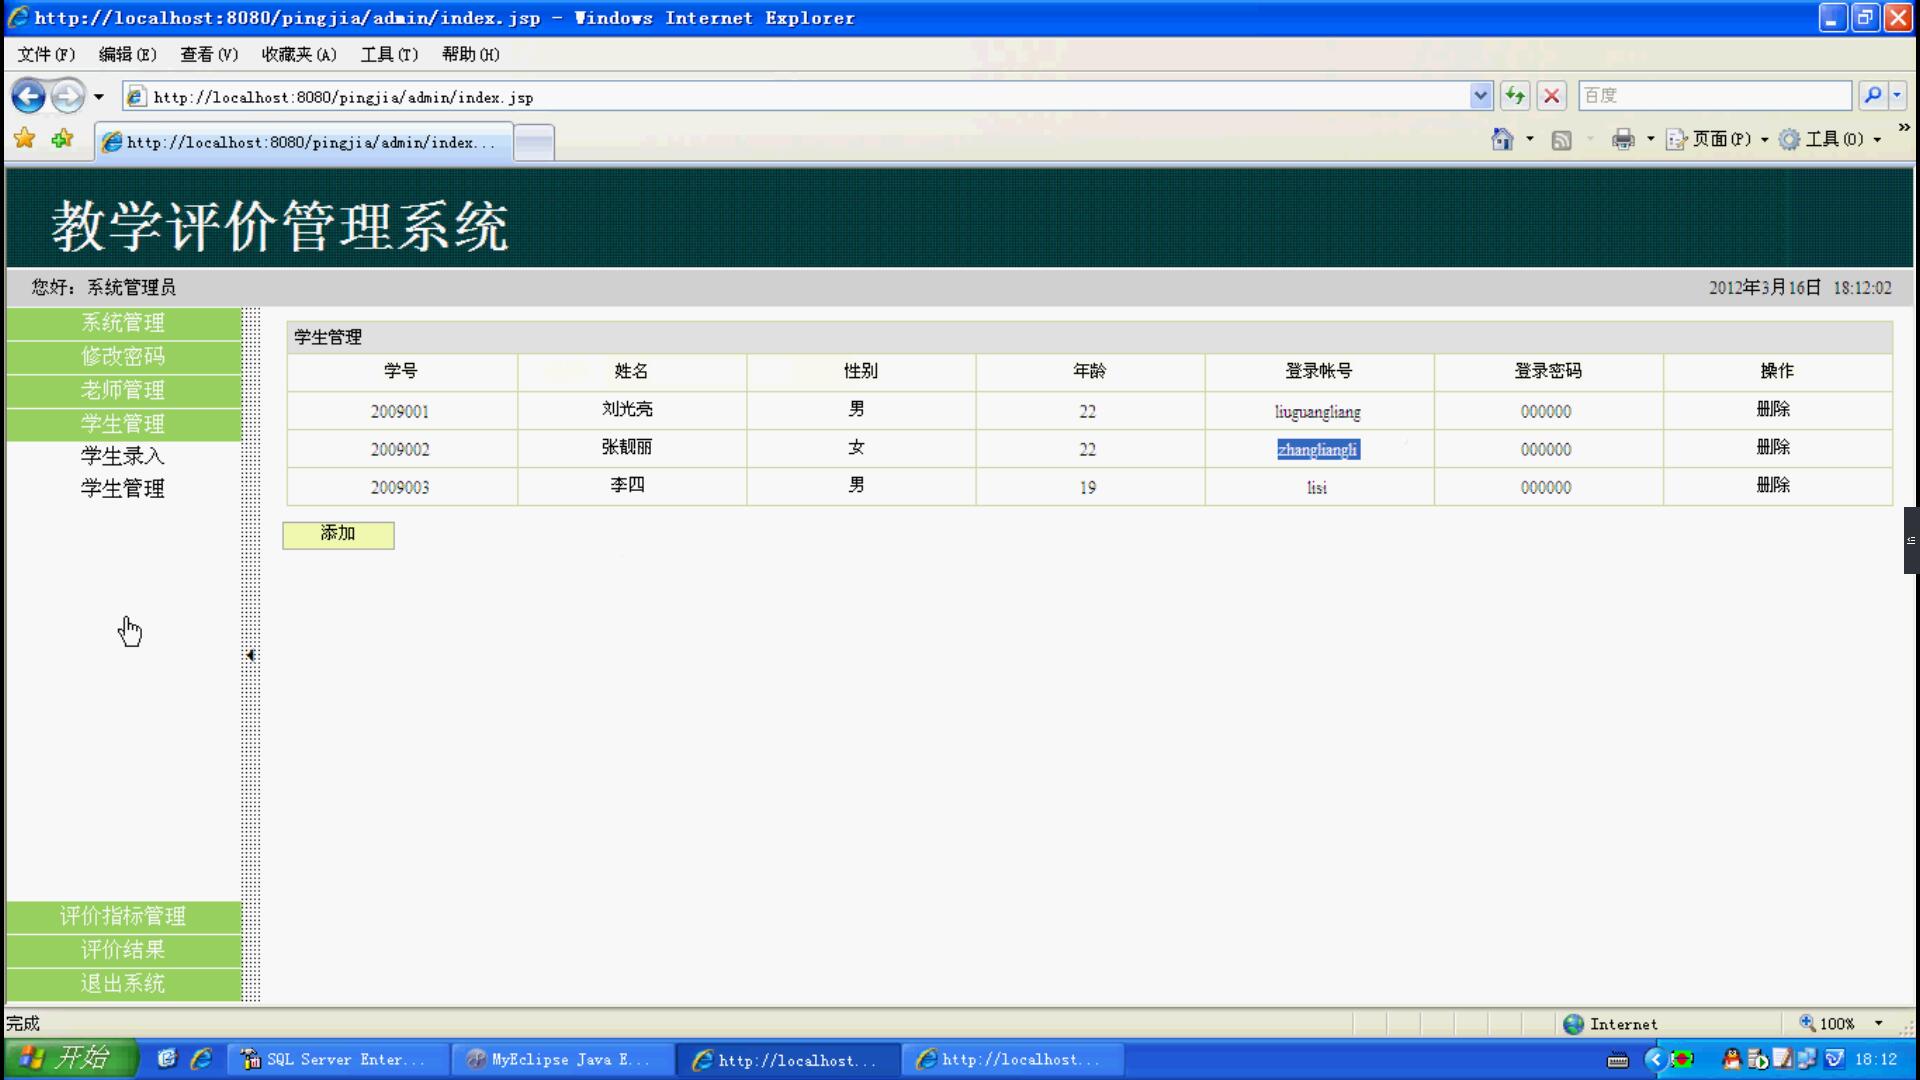Click the liuguangliang login account cell
Image resolution: width=1920 pixels, height=1080 pixels.
[1318, 412]
